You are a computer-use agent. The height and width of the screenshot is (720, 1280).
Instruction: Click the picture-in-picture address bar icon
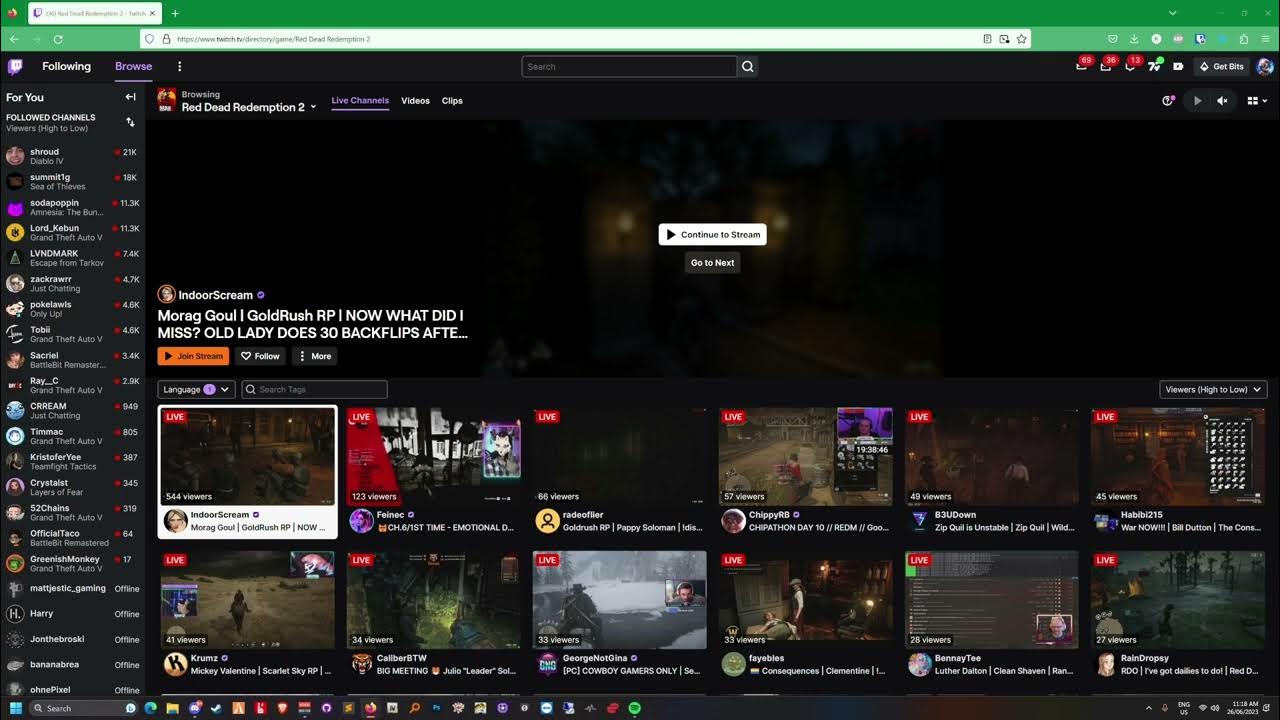[x=1004, y=39]
